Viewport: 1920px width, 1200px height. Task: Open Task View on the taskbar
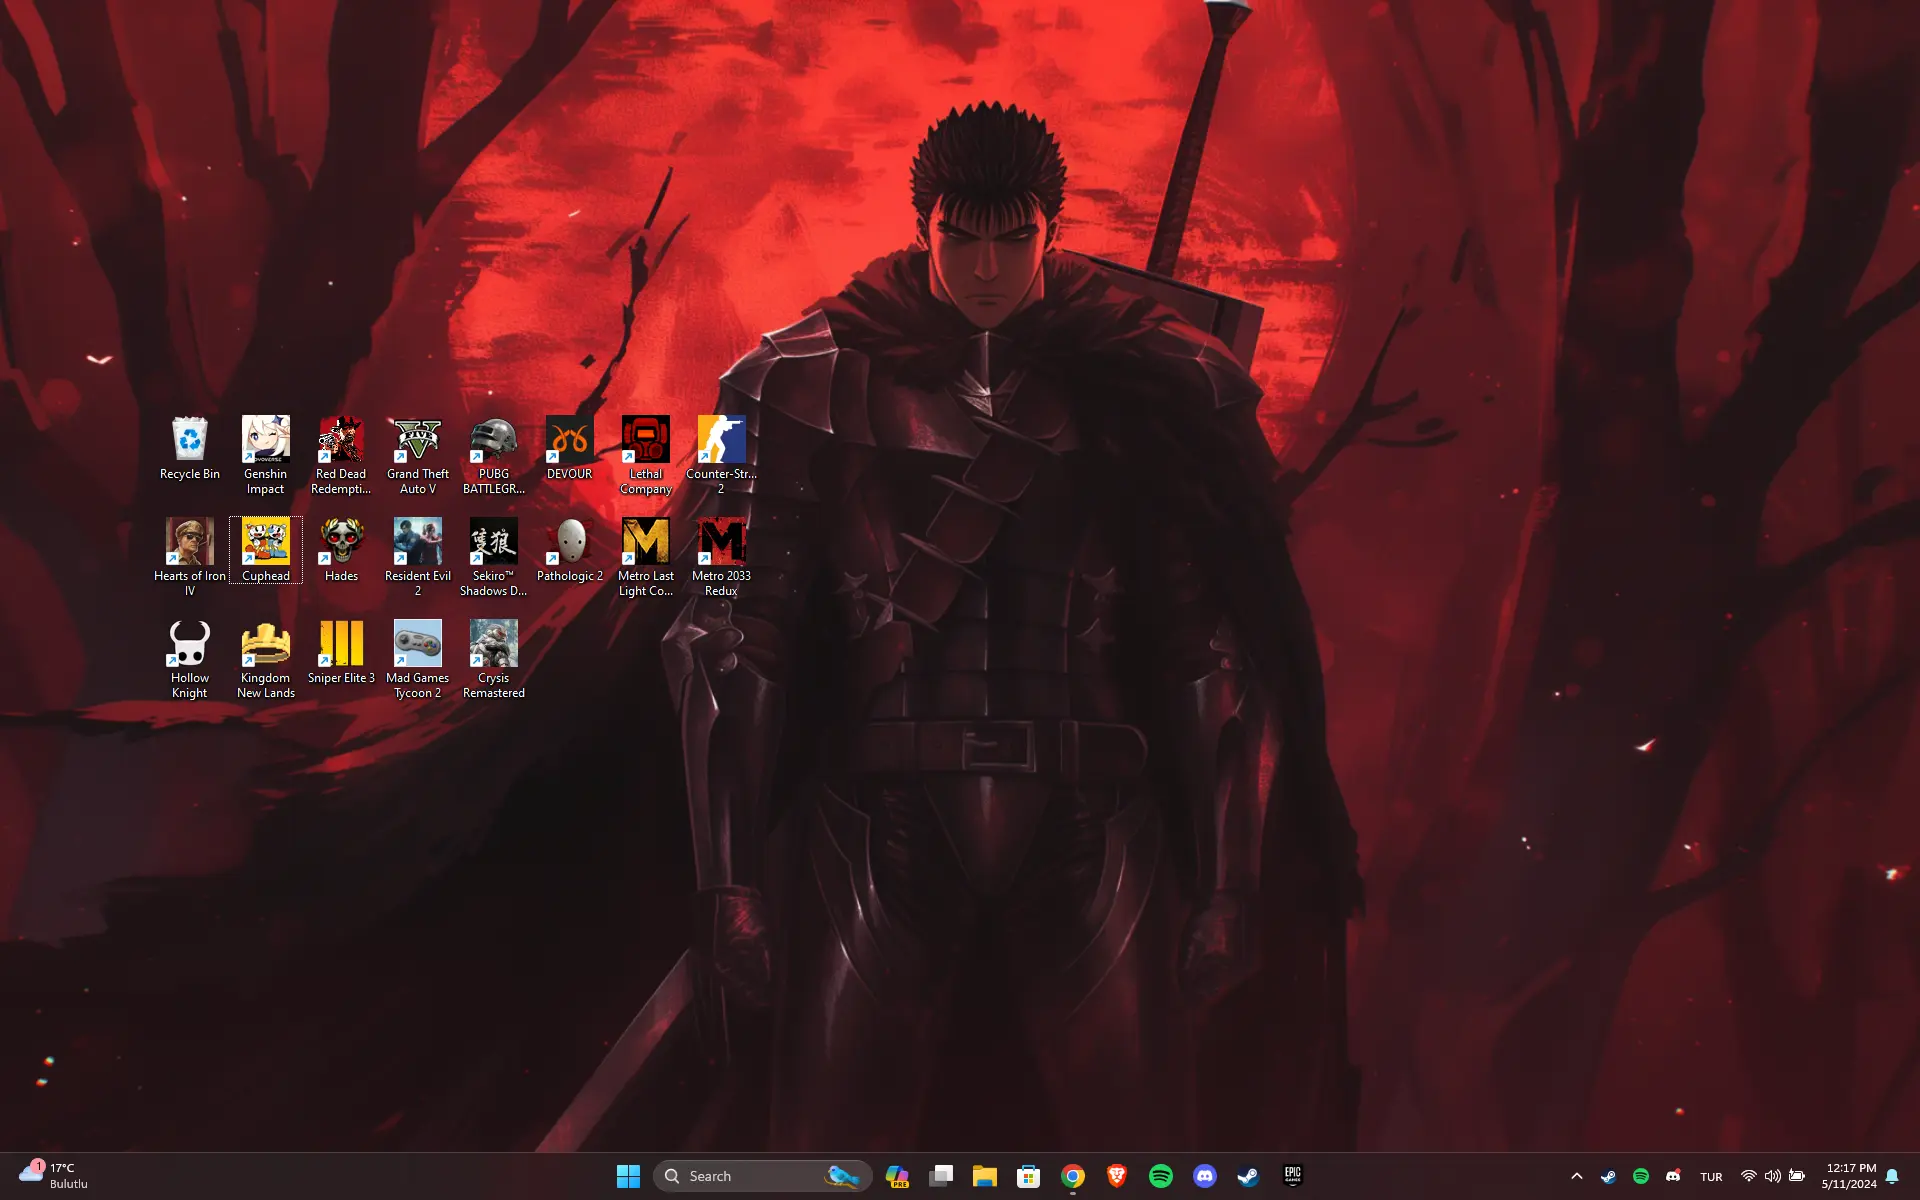point(941,1176)
